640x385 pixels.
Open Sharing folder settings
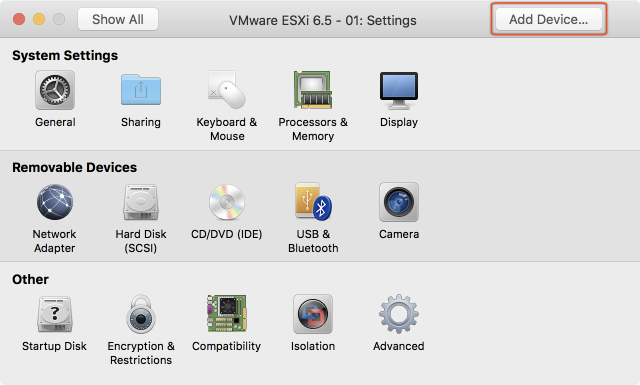pos(141,90)
